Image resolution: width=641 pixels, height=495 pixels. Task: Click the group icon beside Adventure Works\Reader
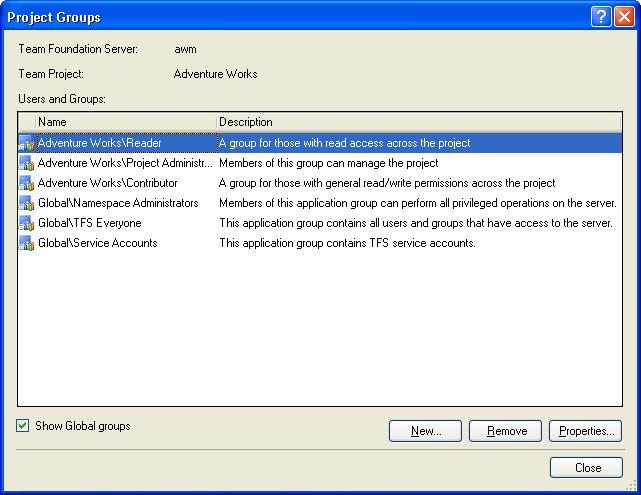click(x=26, y=144)
